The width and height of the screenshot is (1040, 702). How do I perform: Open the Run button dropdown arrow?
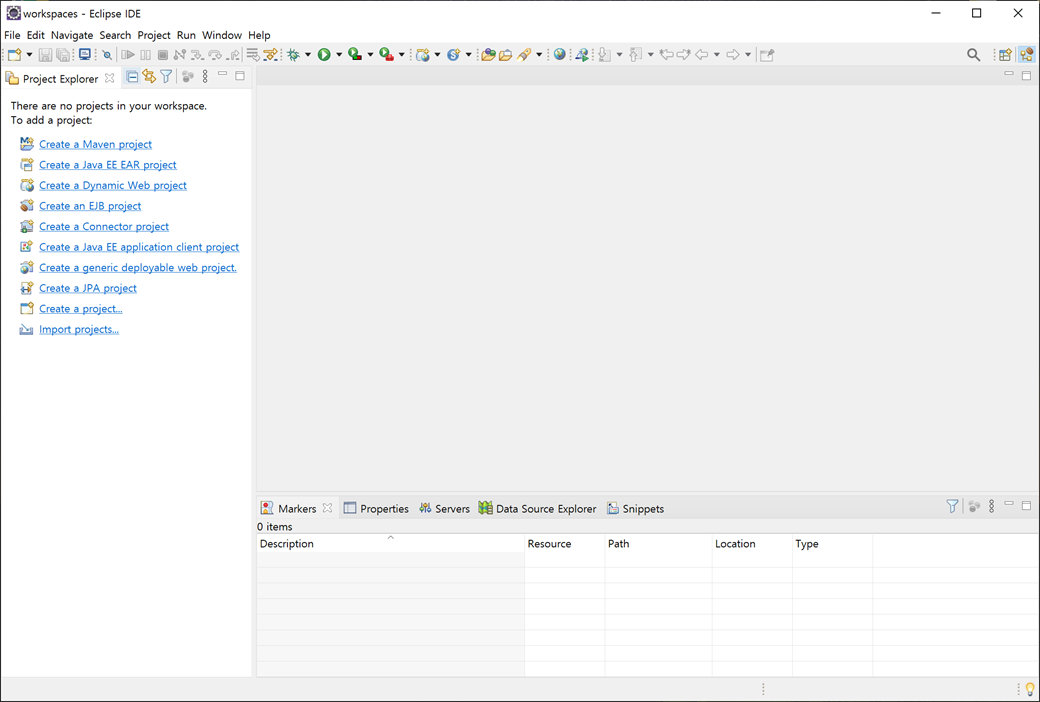coord(339,55)
